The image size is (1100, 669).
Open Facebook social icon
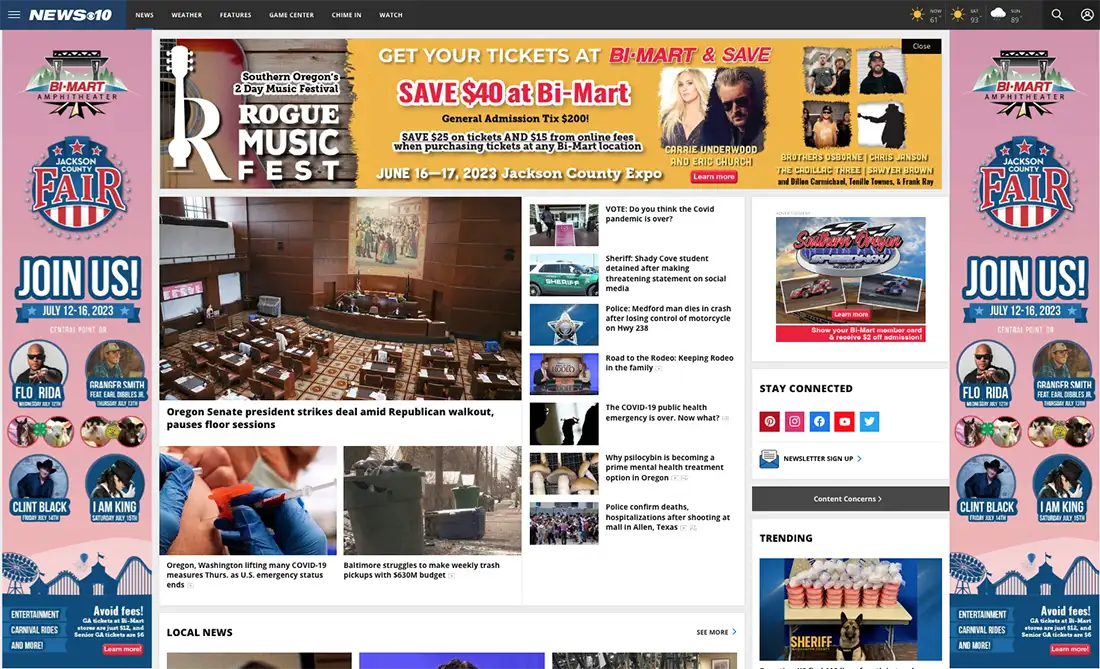coord(819,421)
